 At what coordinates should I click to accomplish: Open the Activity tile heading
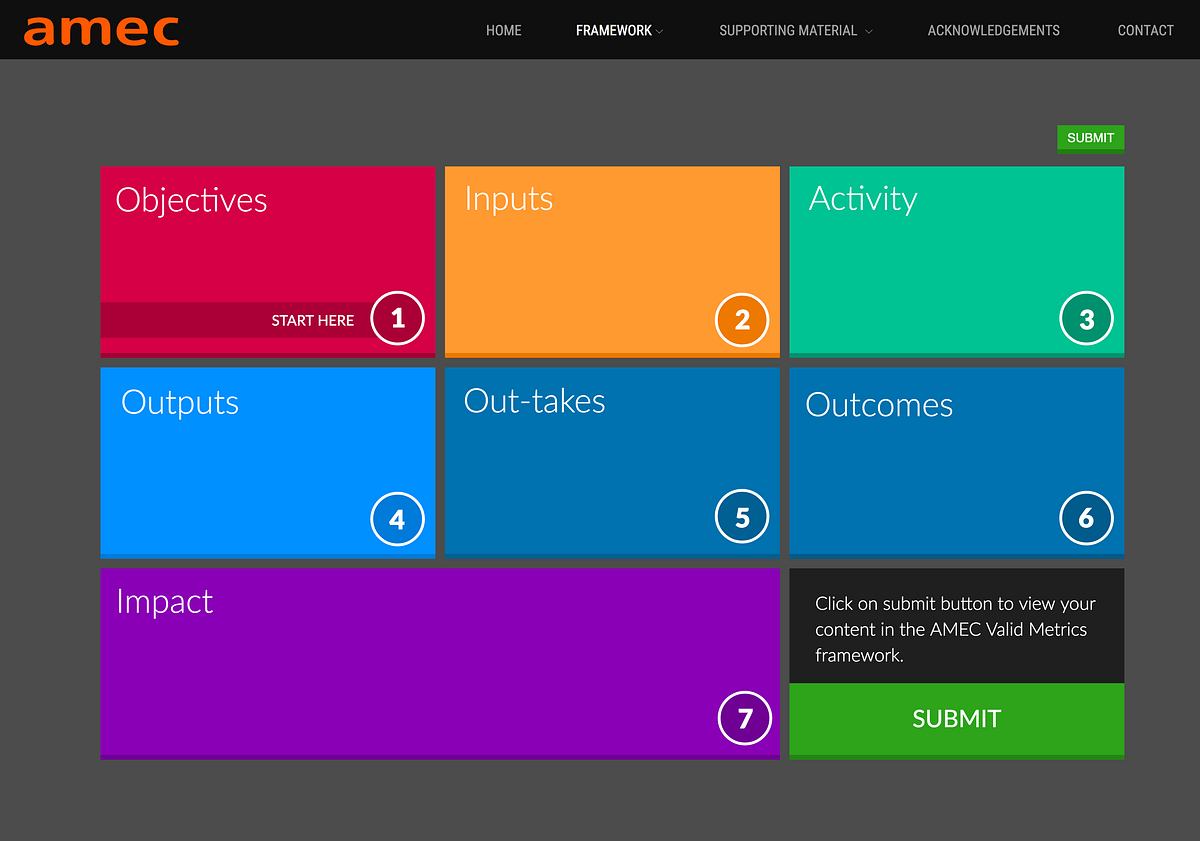[863, 199]
